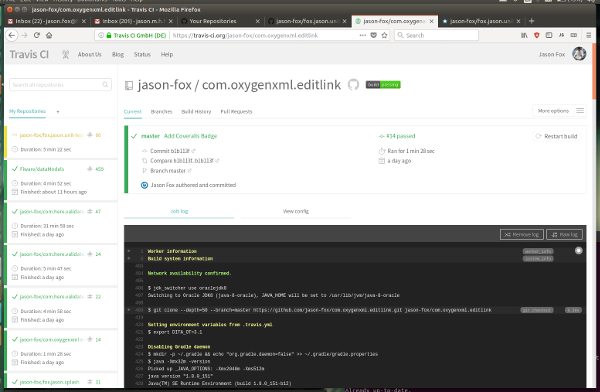Open Firefox hamburger menu
Image resolution: width=600 pixels, height=392 pixels.
click(589, 35)
